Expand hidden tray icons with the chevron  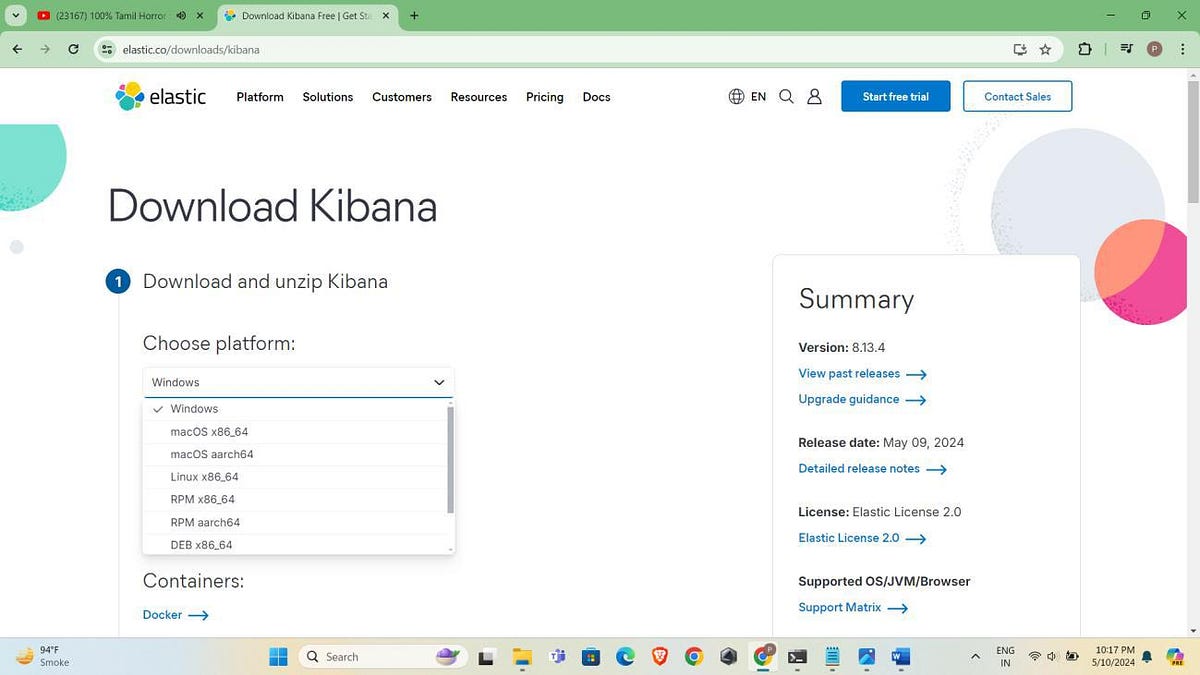[975, 657]
